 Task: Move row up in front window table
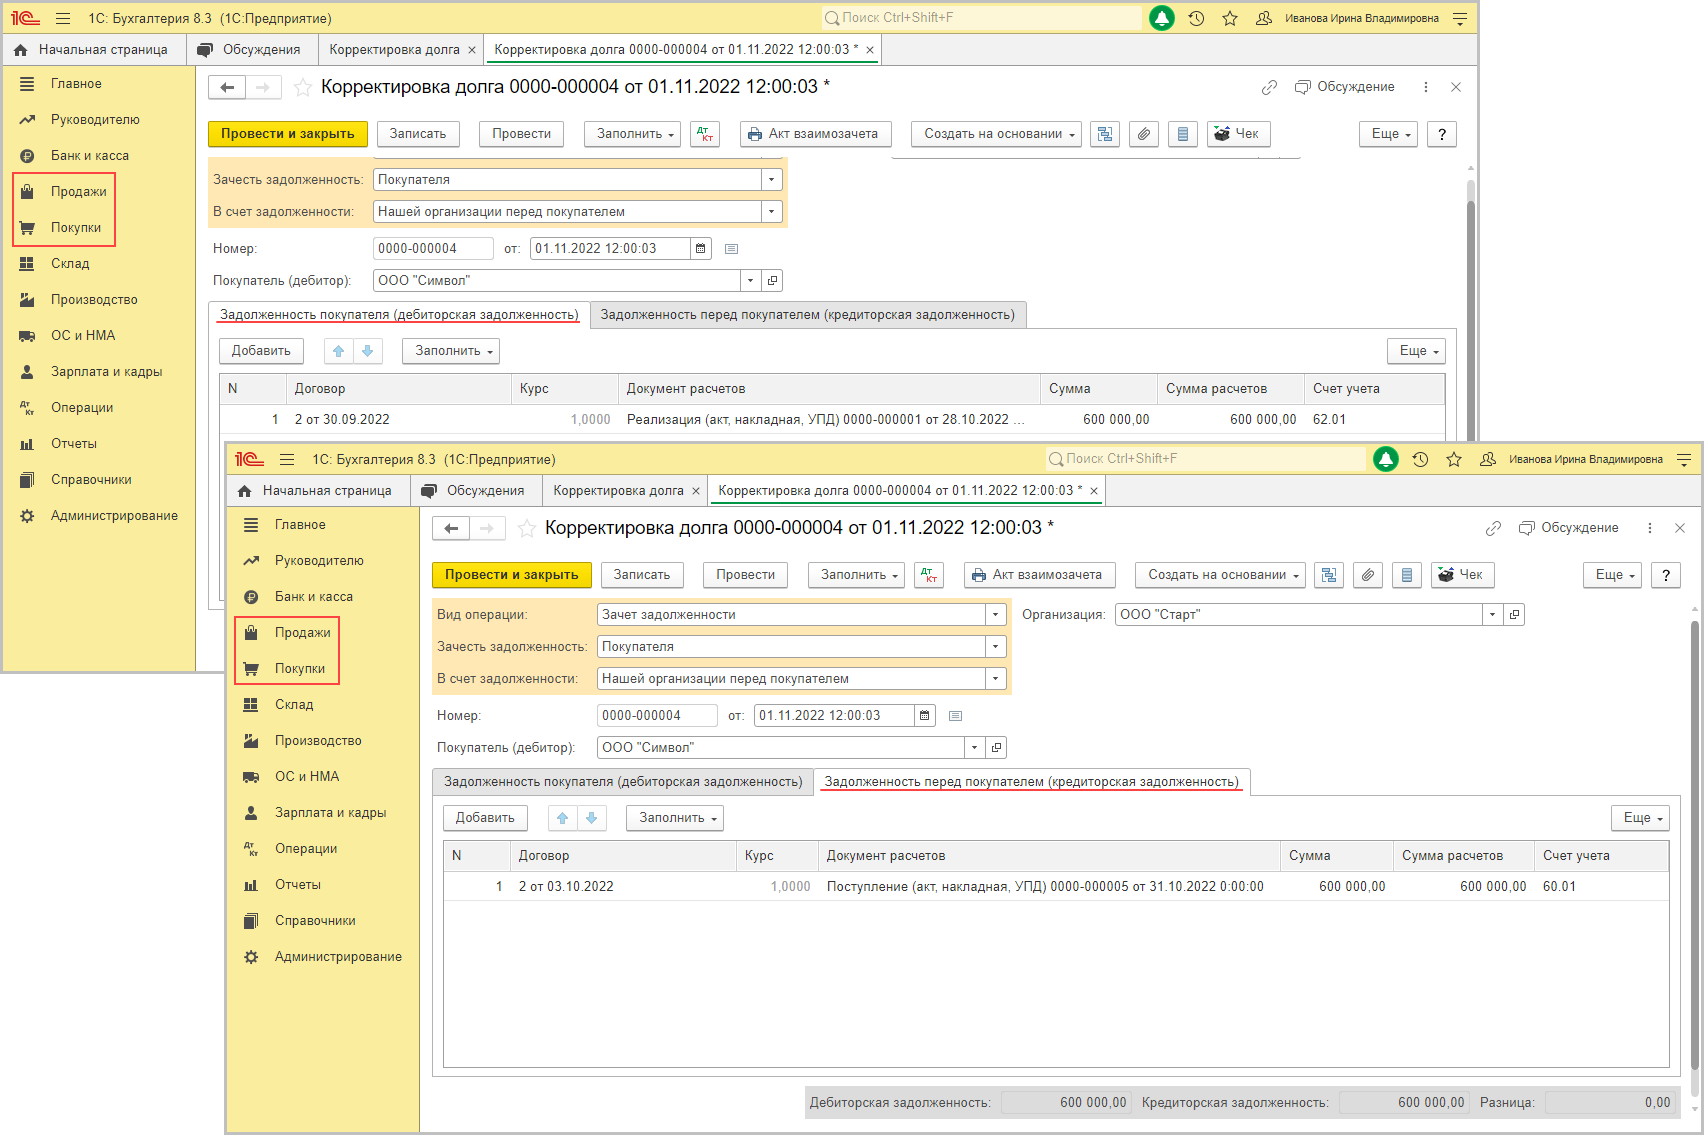point(563,818)
